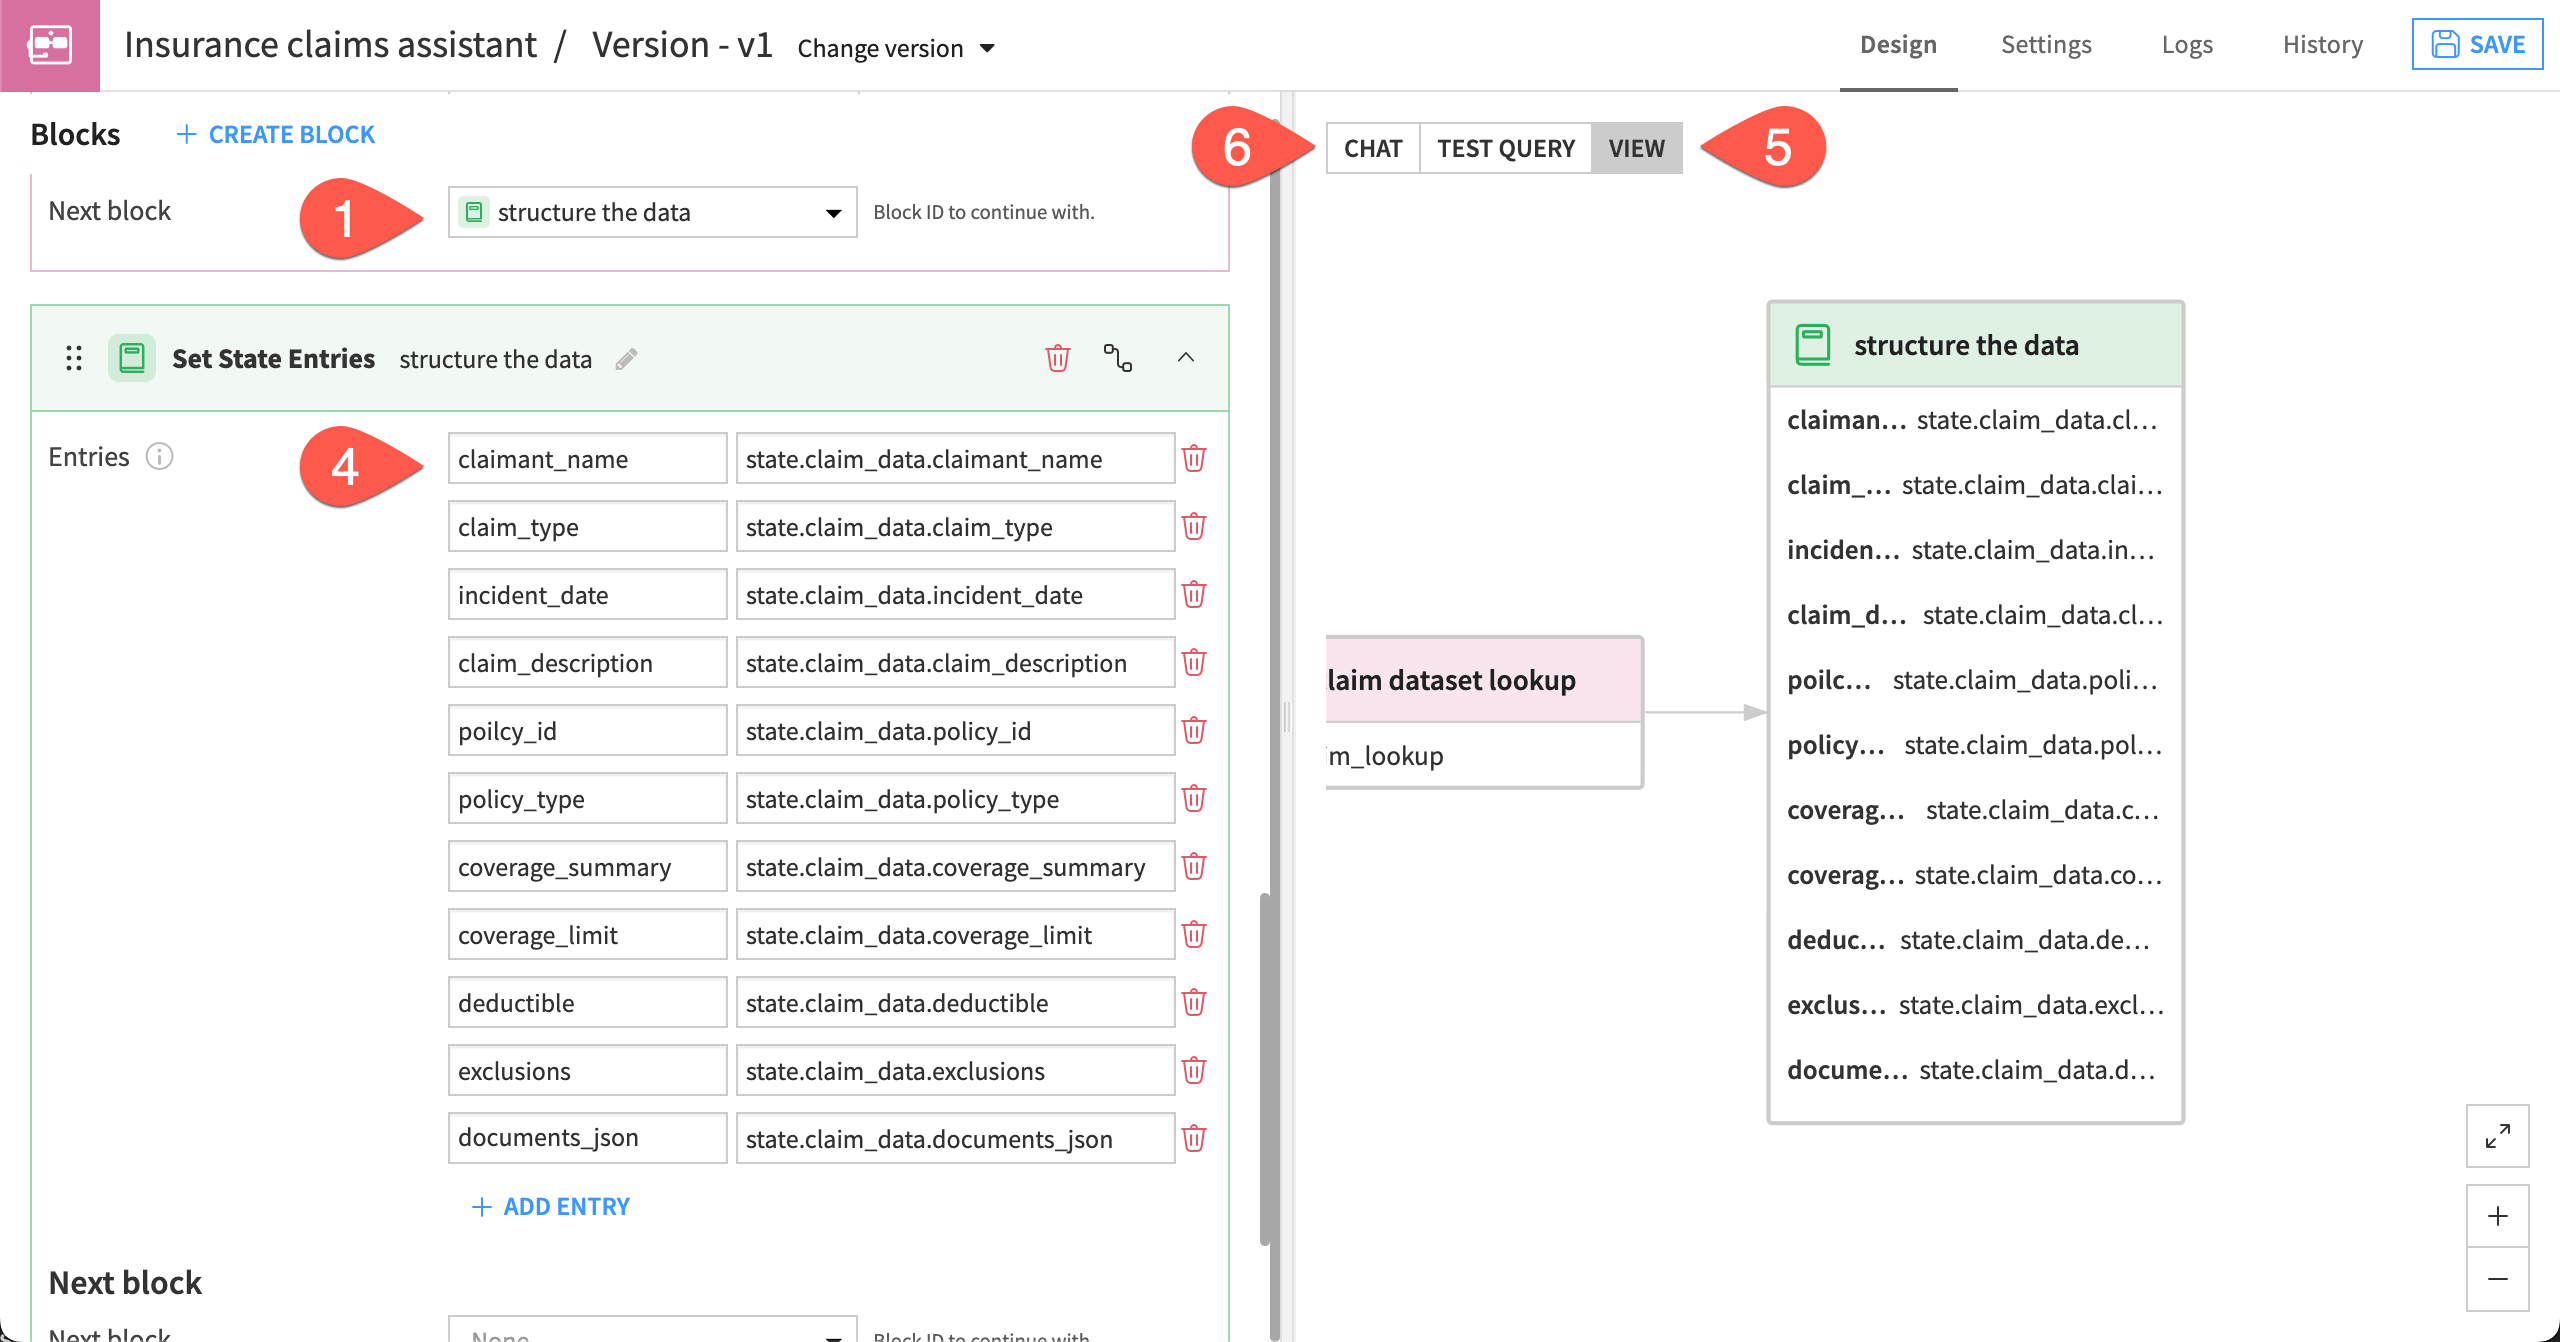
Task: Click CREATE BLOCK
Action: (x=276, y=133)
